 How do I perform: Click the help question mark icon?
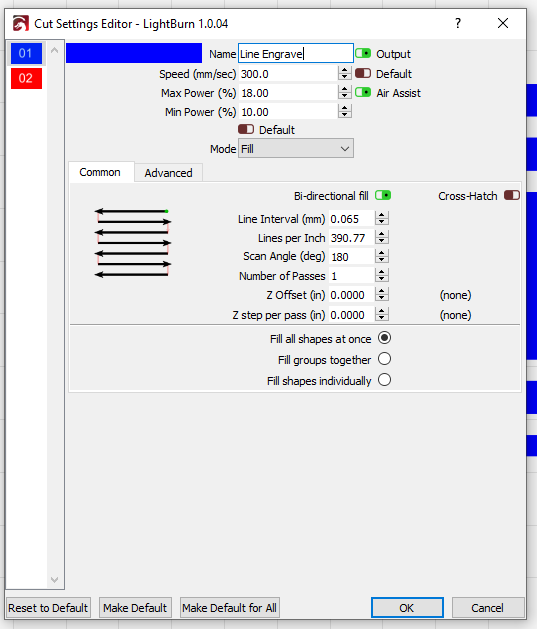pos(458,23)
